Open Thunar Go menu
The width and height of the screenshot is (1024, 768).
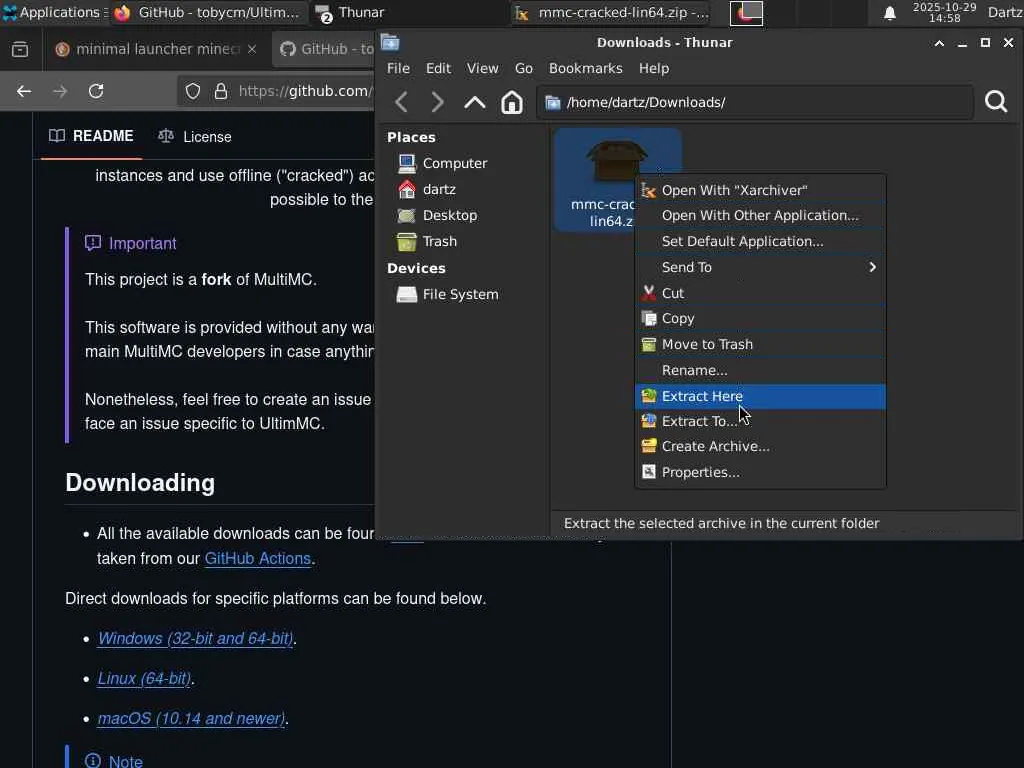click(524, 69)
